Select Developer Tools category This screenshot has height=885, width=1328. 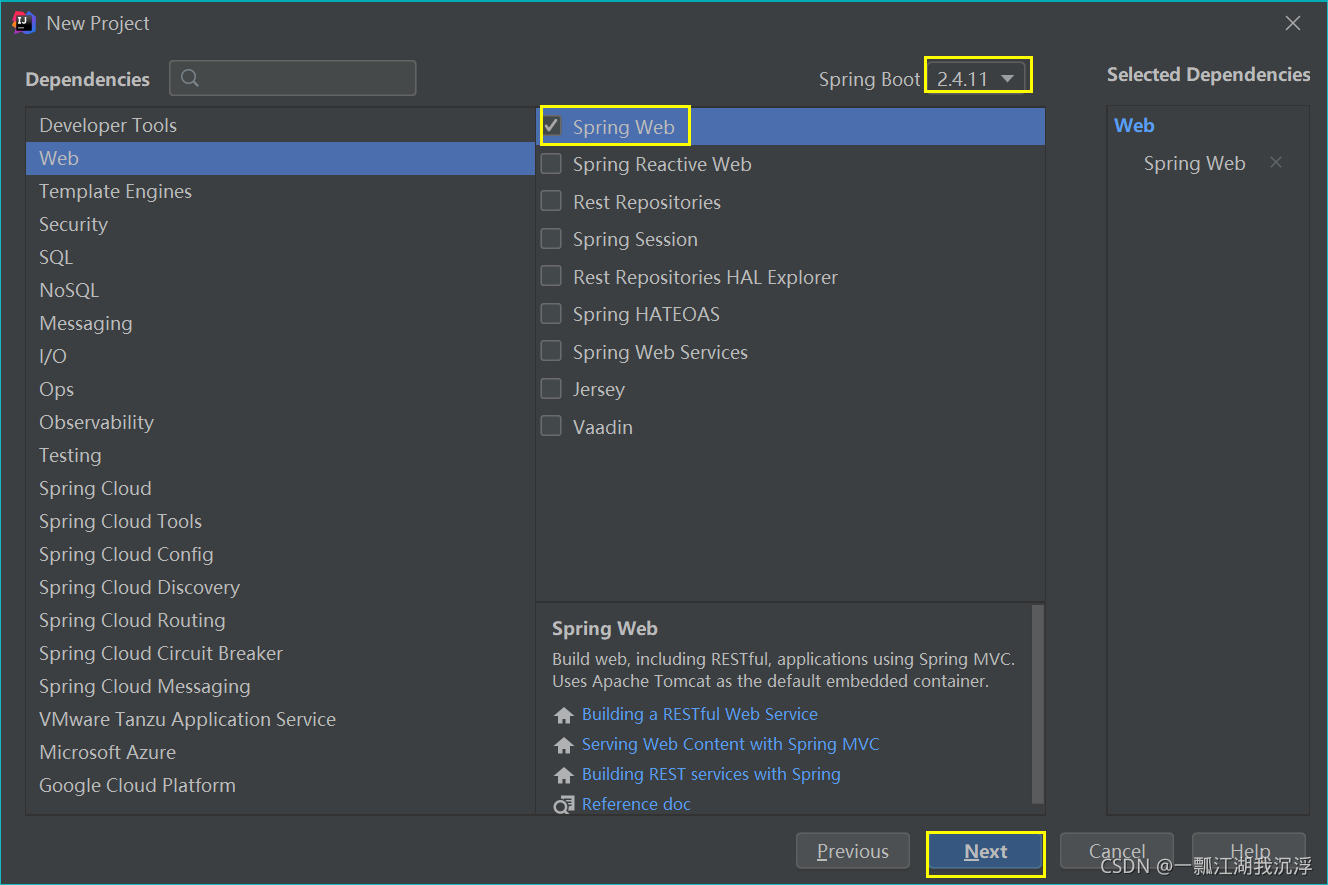280,125
